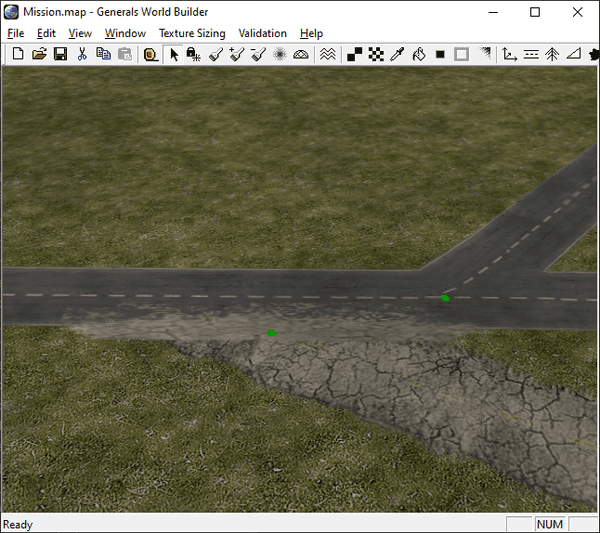Save the map with floppy disk icon
Image resolution: width=600 pixels, height=533 pixels.
click(x=60, y=54)
